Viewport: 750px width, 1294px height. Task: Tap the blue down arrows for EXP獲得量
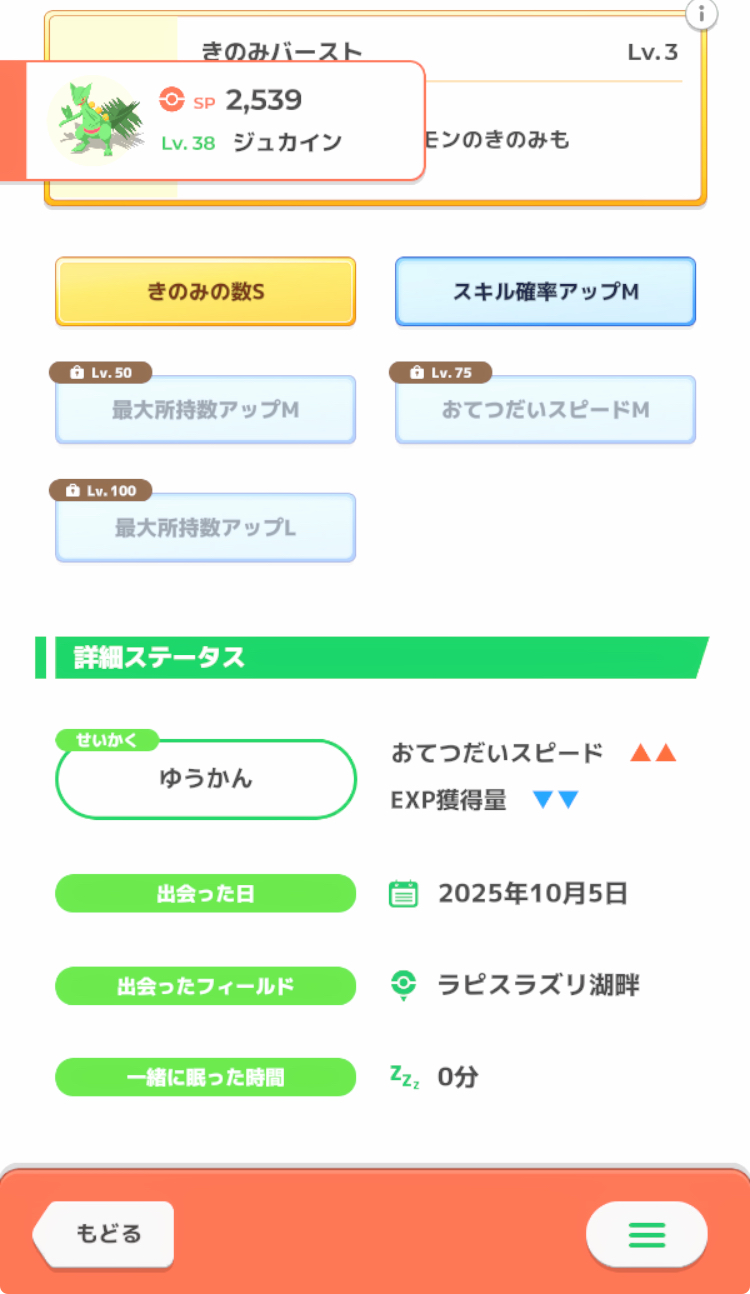click(556, 800)
